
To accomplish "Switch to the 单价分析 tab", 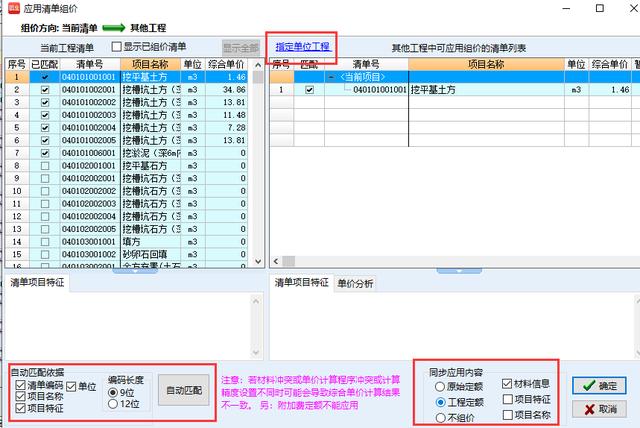I will (355, 283).
